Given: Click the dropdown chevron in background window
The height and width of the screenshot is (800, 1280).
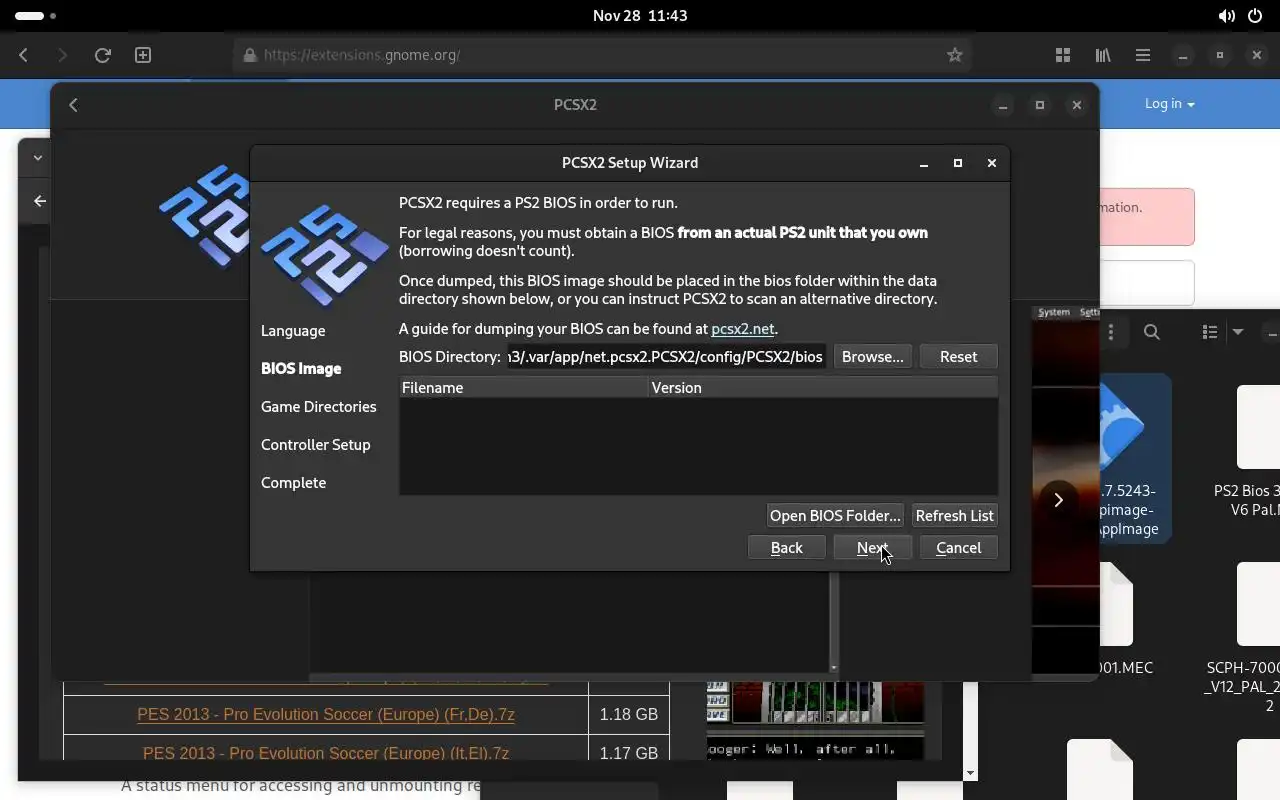Looking at the screenshot, I should (x=37, y=157).
